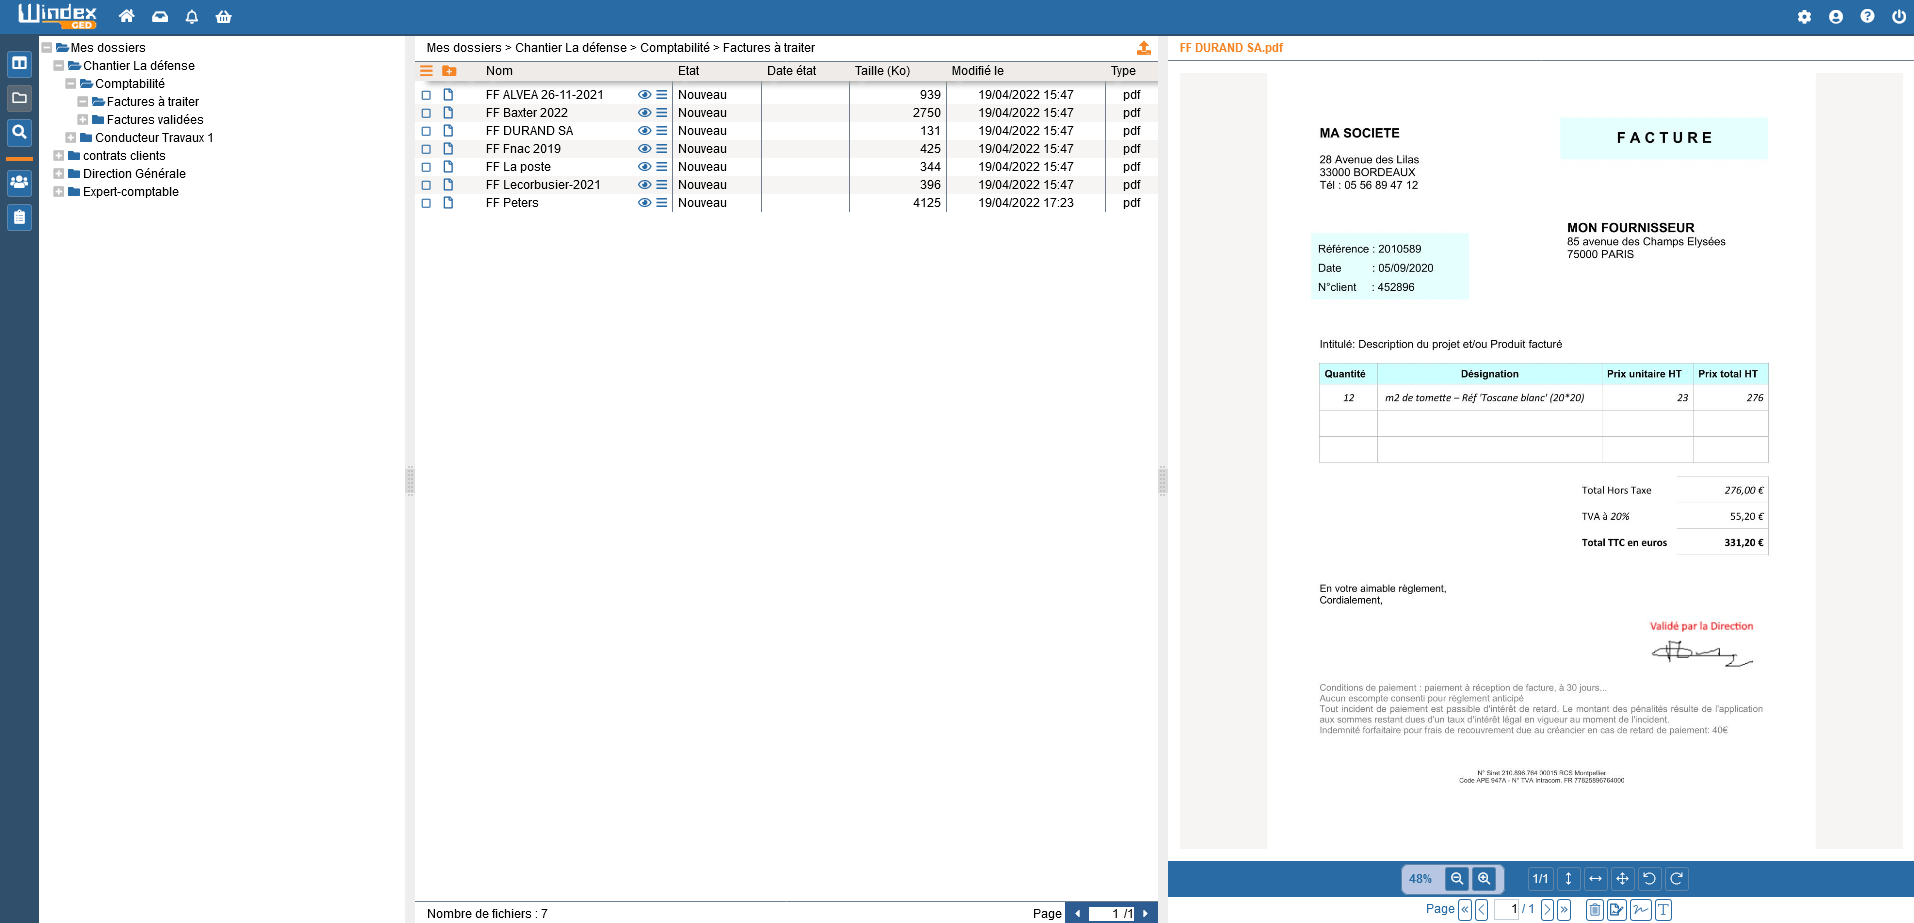Open notifications bell
Viewport: 1914px width, 923px height.
192,16
